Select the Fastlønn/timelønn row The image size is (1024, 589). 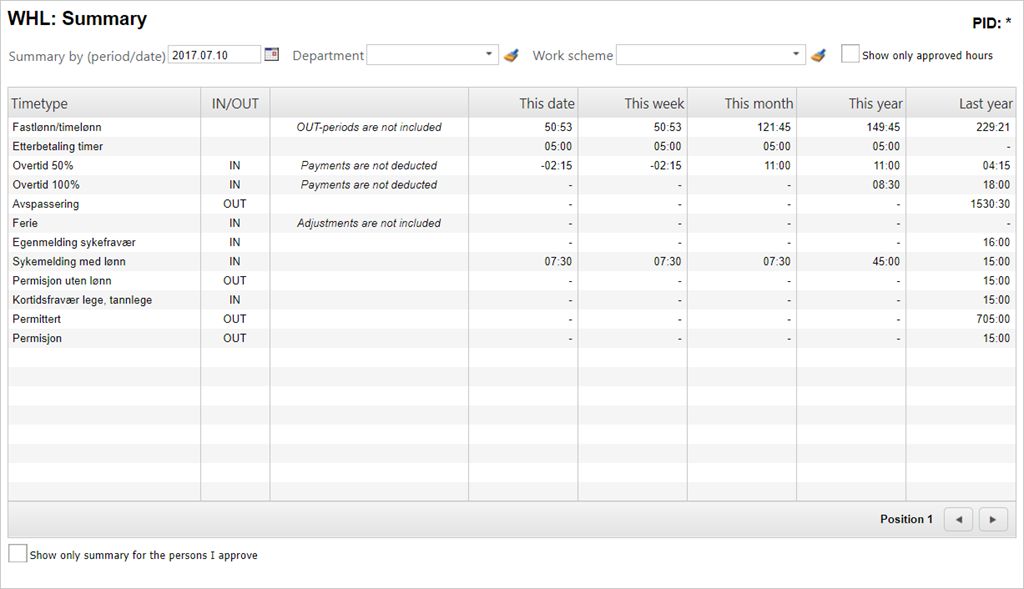click(x=57, y=127)
